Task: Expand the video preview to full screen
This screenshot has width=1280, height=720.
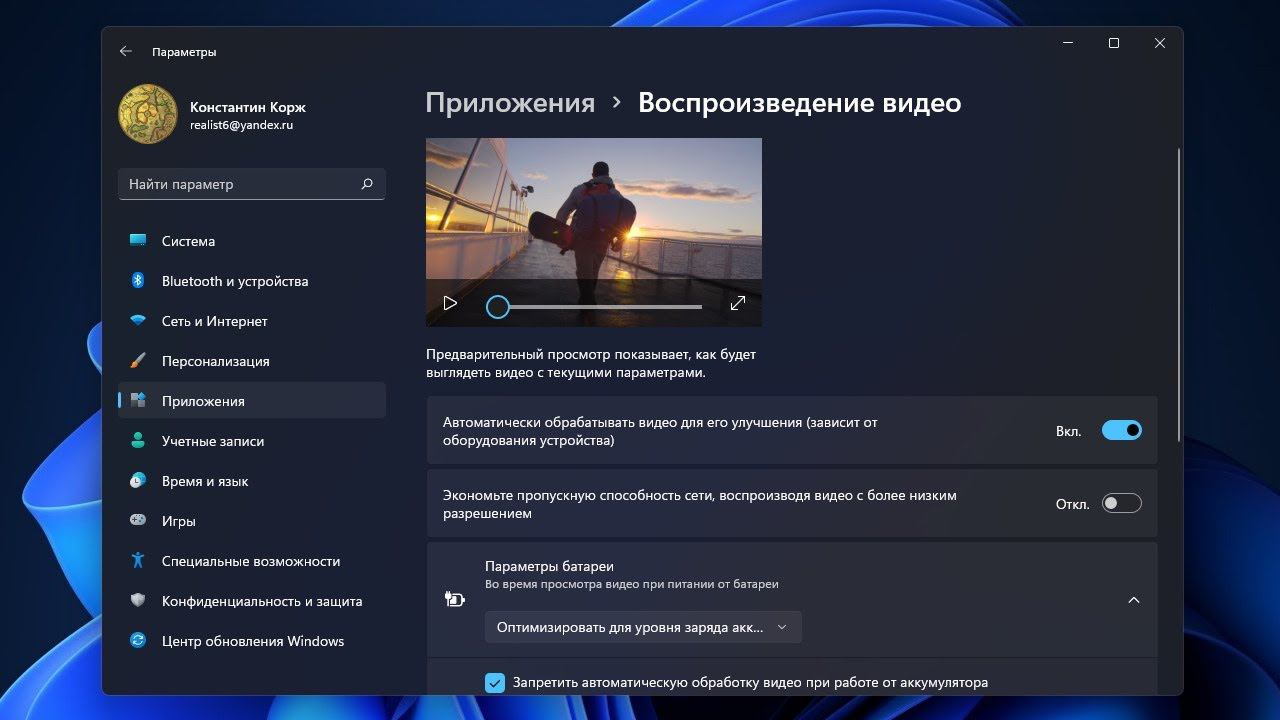Action: (x=738, y=303)
